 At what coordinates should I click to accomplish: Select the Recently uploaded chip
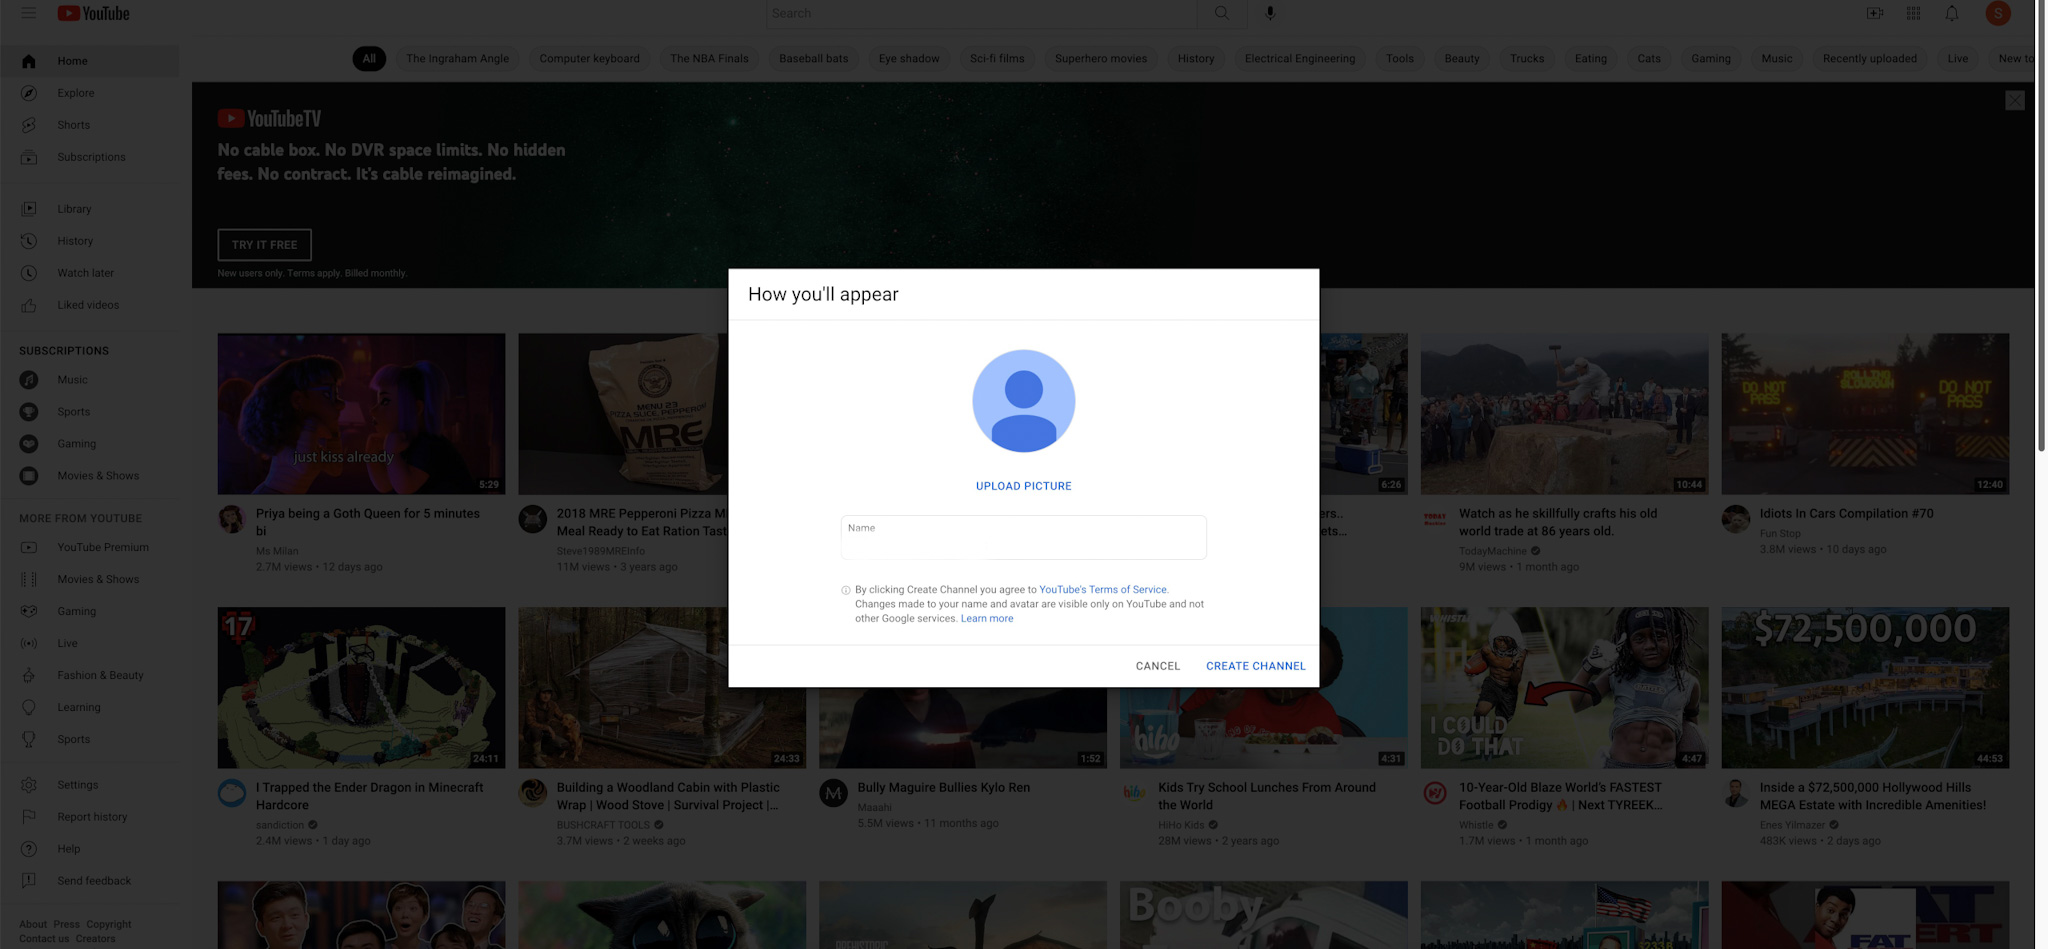(x=1869, y=59)
